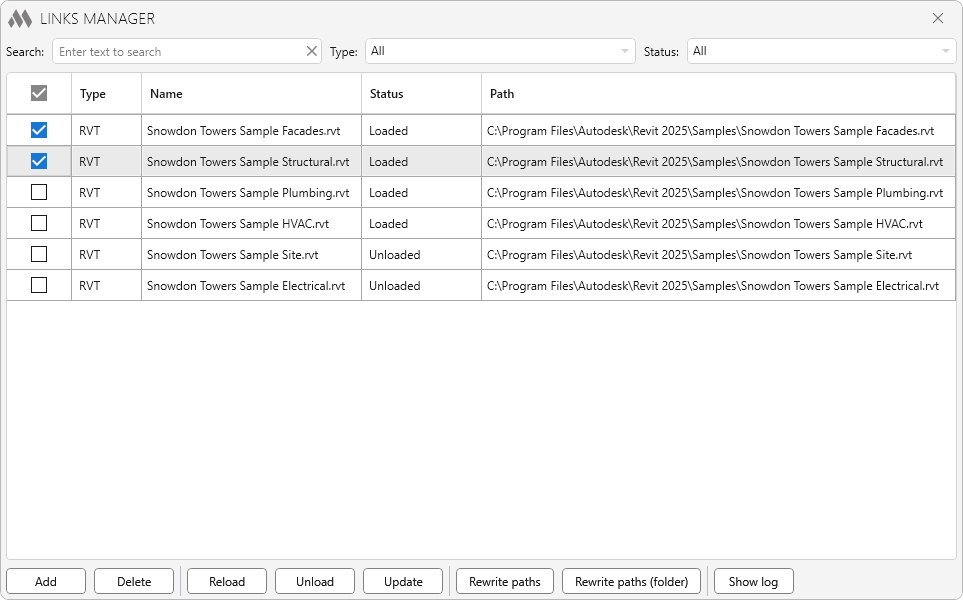The width and height of the screenshot is (963, 600).
Task: Click the Path column header
Action: coord(502,94)
